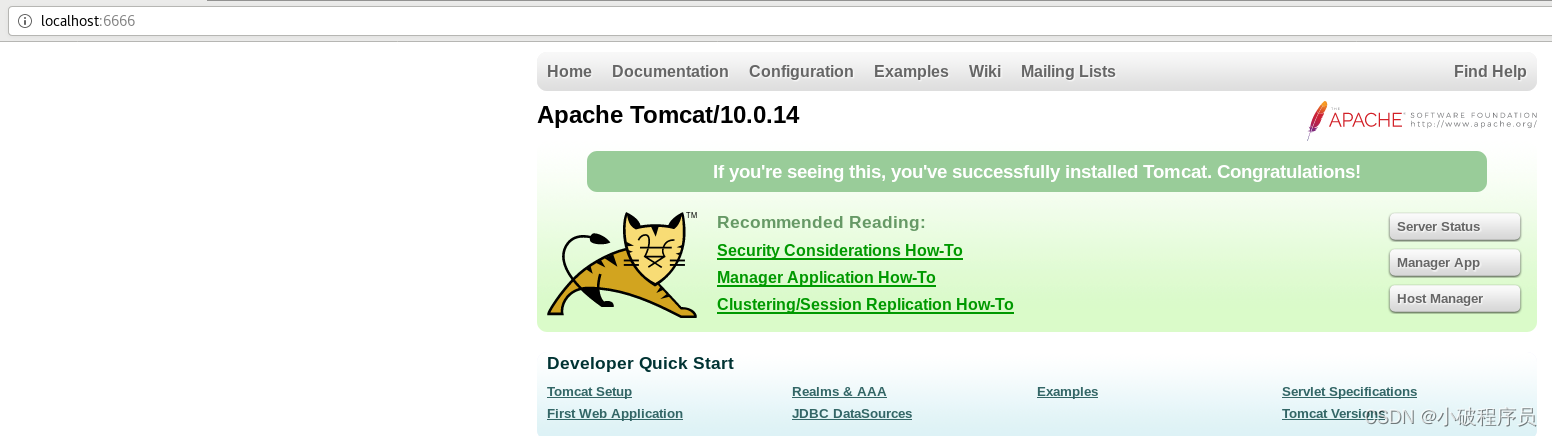Click the site info icon in address bar

tap(25, 21)
